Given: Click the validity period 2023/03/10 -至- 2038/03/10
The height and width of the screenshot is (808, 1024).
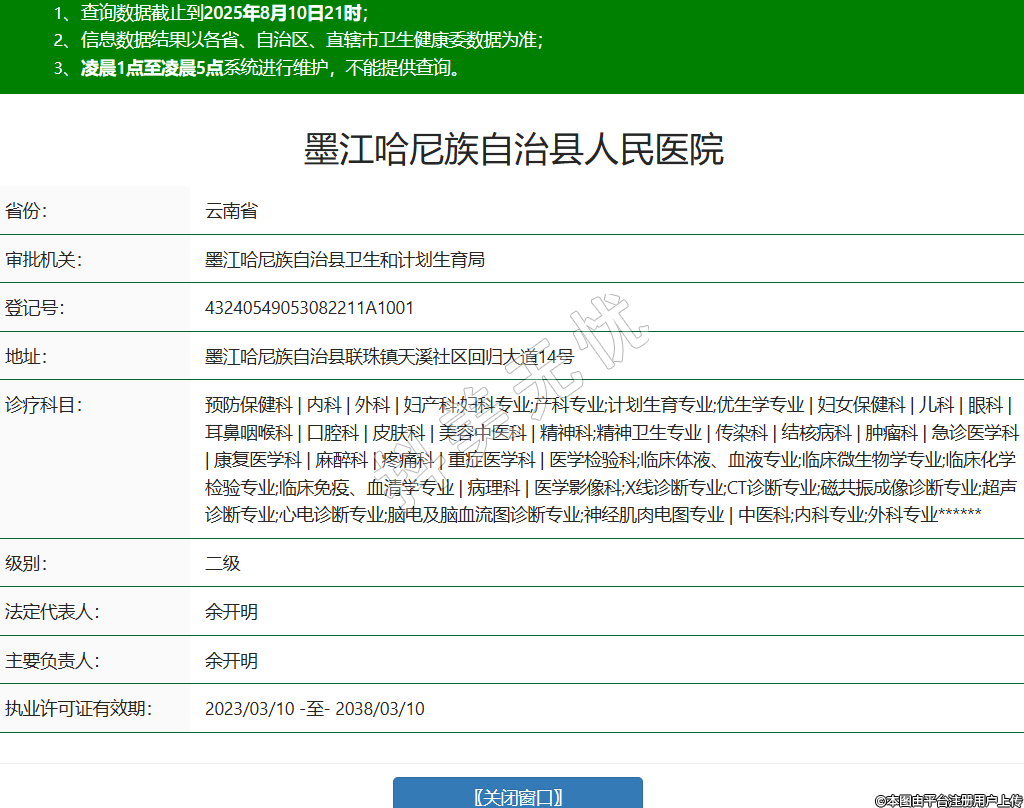Looking at the screenshot, I should point(314,709).
